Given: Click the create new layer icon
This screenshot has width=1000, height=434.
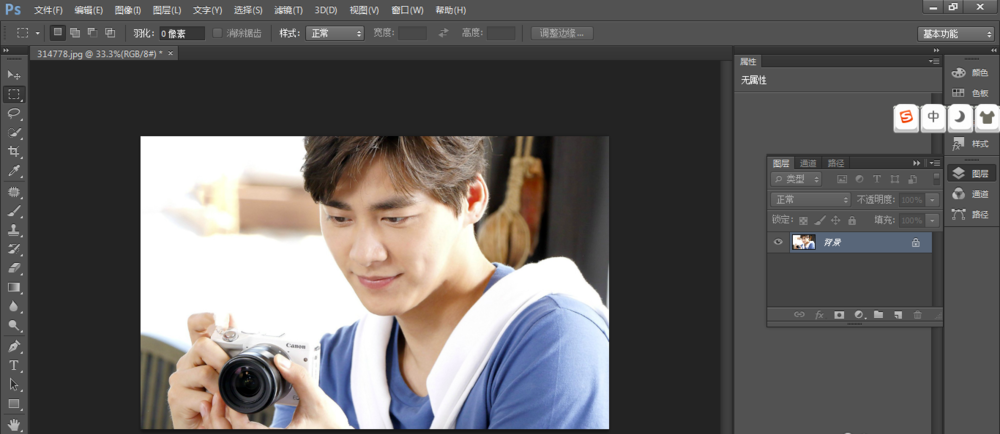Looking at the screenshot, I should (x=897, y=315).
